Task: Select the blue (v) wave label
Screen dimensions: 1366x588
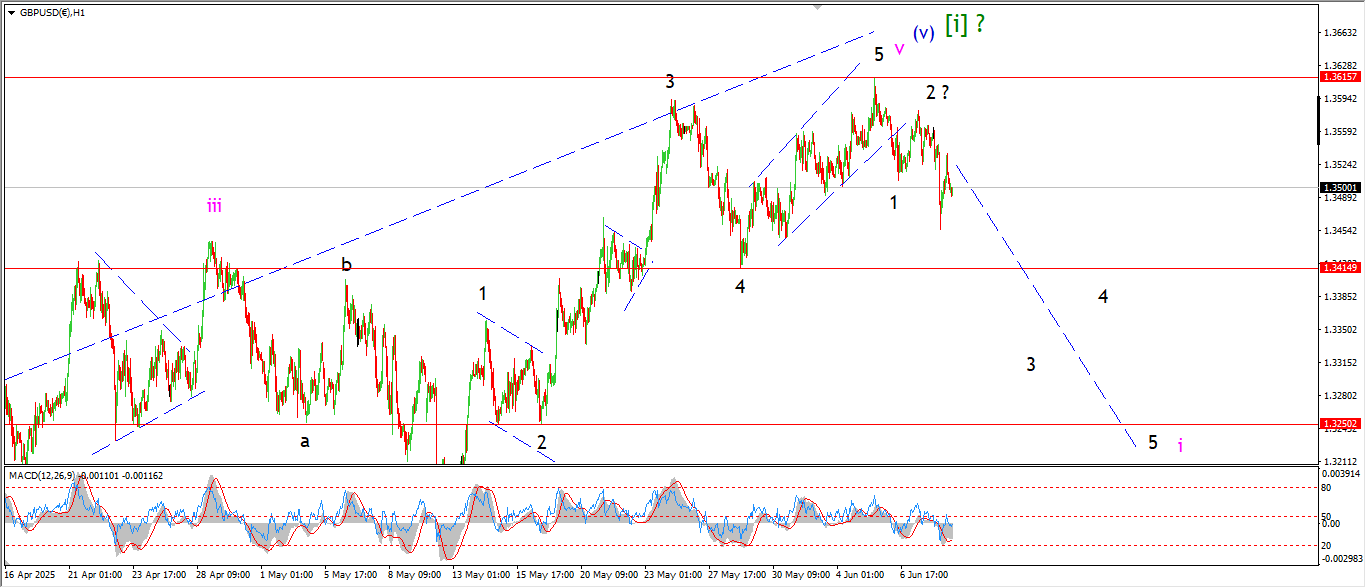Action: [x=923, y=32]
